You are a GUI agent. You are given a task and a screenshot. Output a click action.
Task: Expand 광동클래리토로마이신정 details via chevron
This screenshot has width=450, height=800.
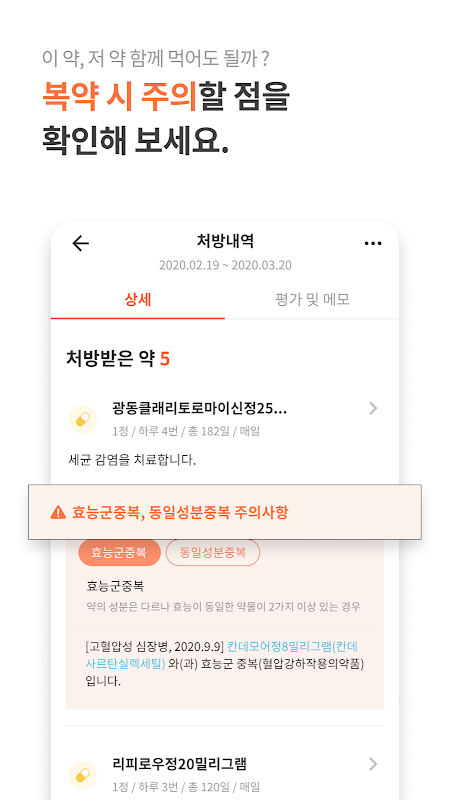click(x=373, y=408)
